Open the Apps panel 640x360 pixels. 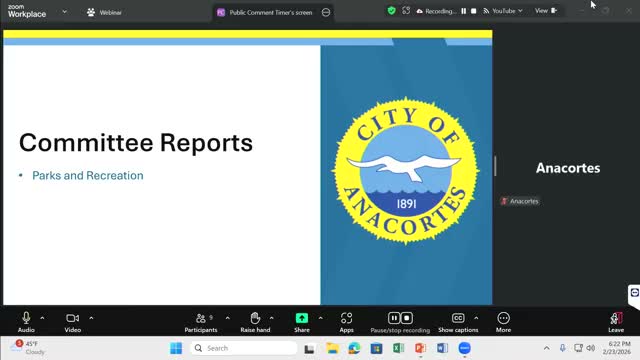346,322
